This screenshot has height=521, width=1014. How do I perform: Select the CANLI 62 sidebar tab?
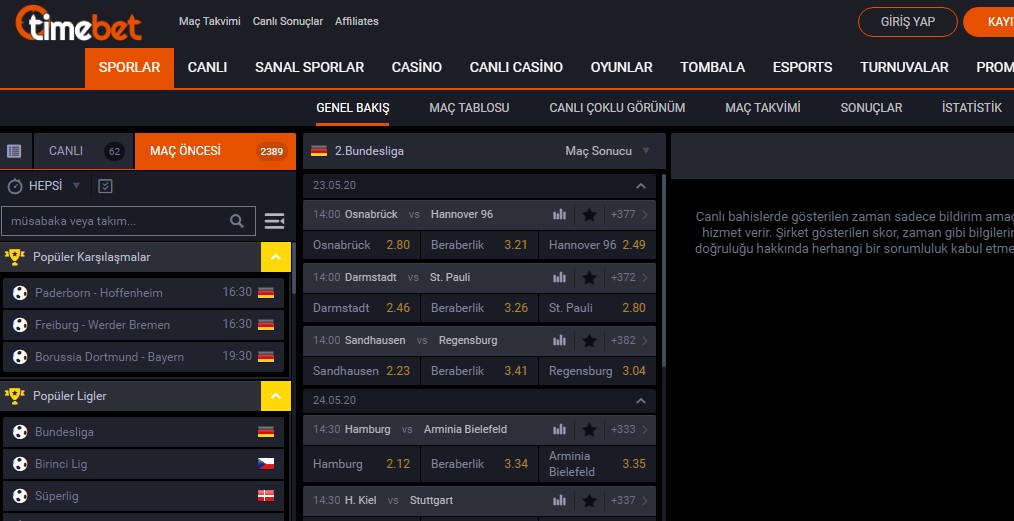coord(84,151)
